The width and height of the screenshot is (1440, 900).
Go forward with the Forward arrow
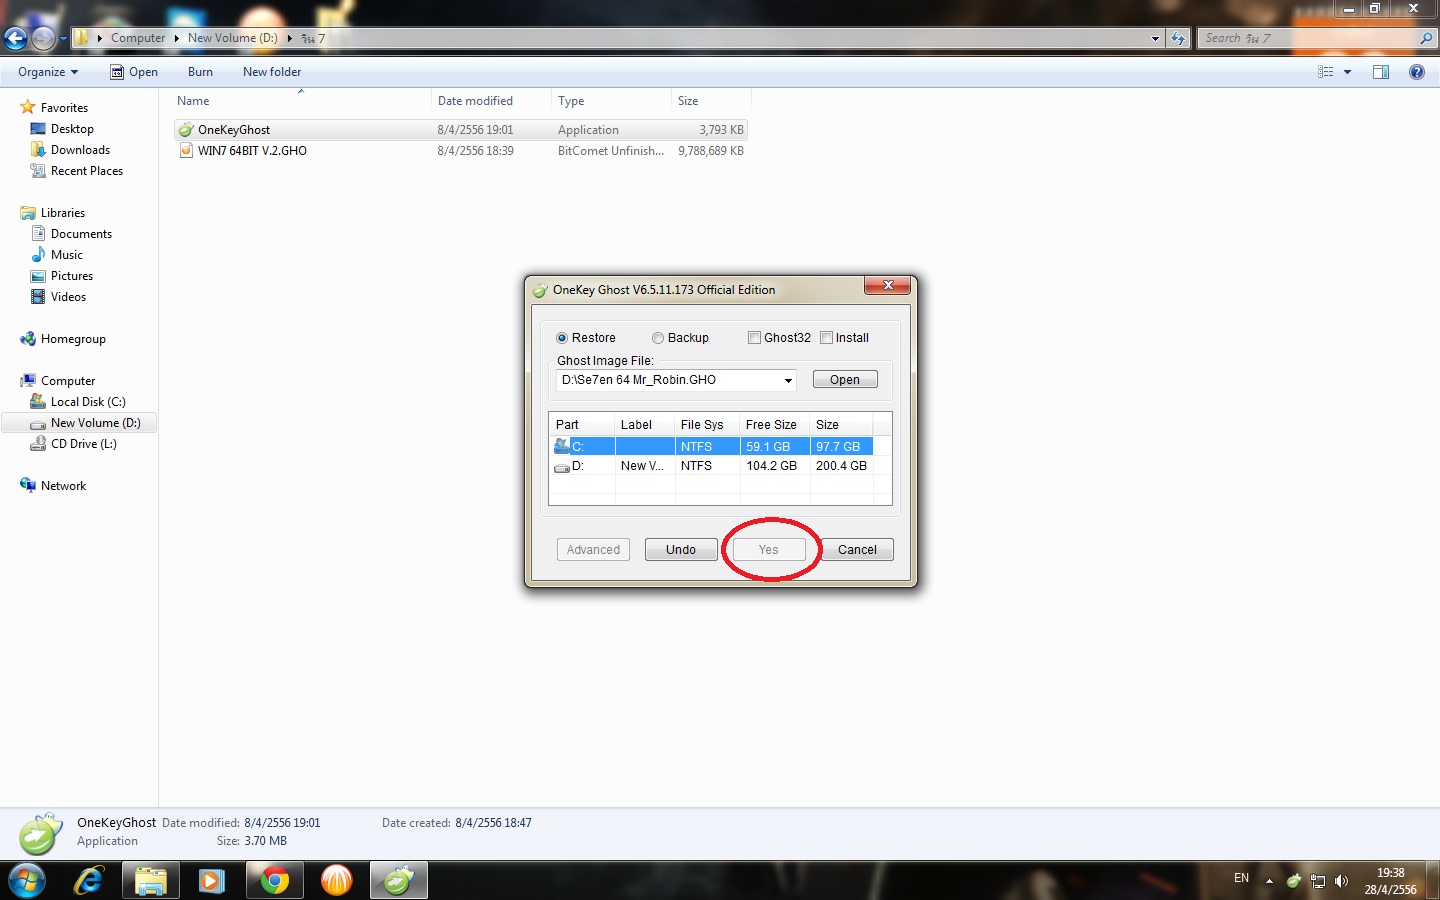coord(43,38)
